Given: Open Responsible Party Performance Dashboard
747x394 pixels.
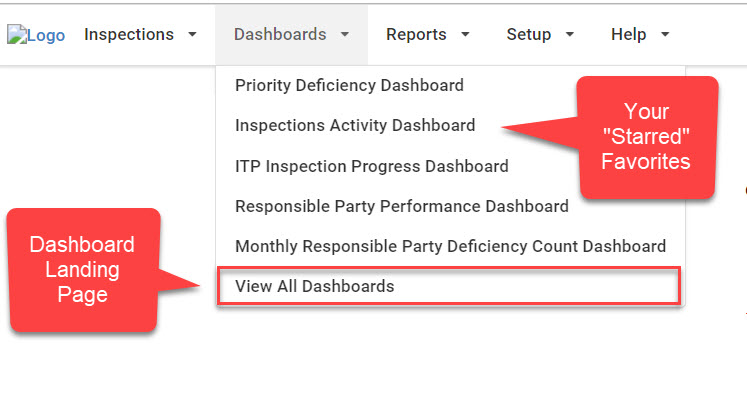Looking at the screenshot, I should (x=402, y=206).
